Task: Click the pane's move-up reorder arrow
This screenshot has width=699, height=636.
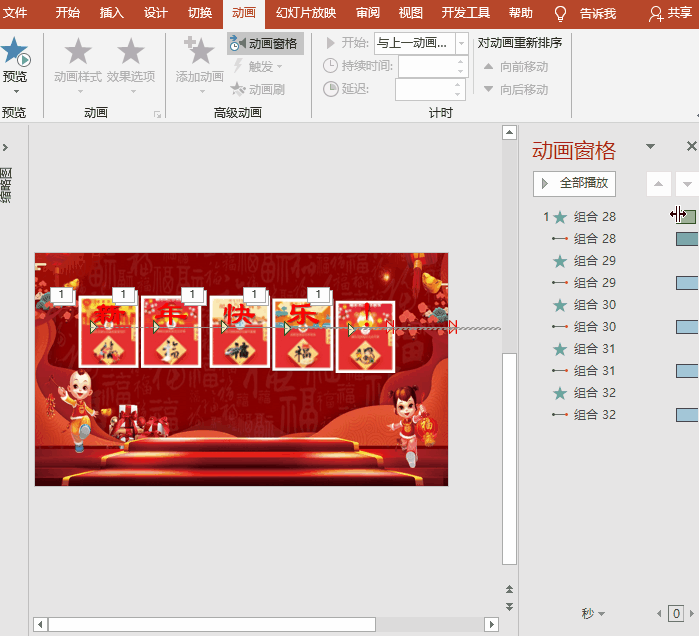Action: point(658,184)
